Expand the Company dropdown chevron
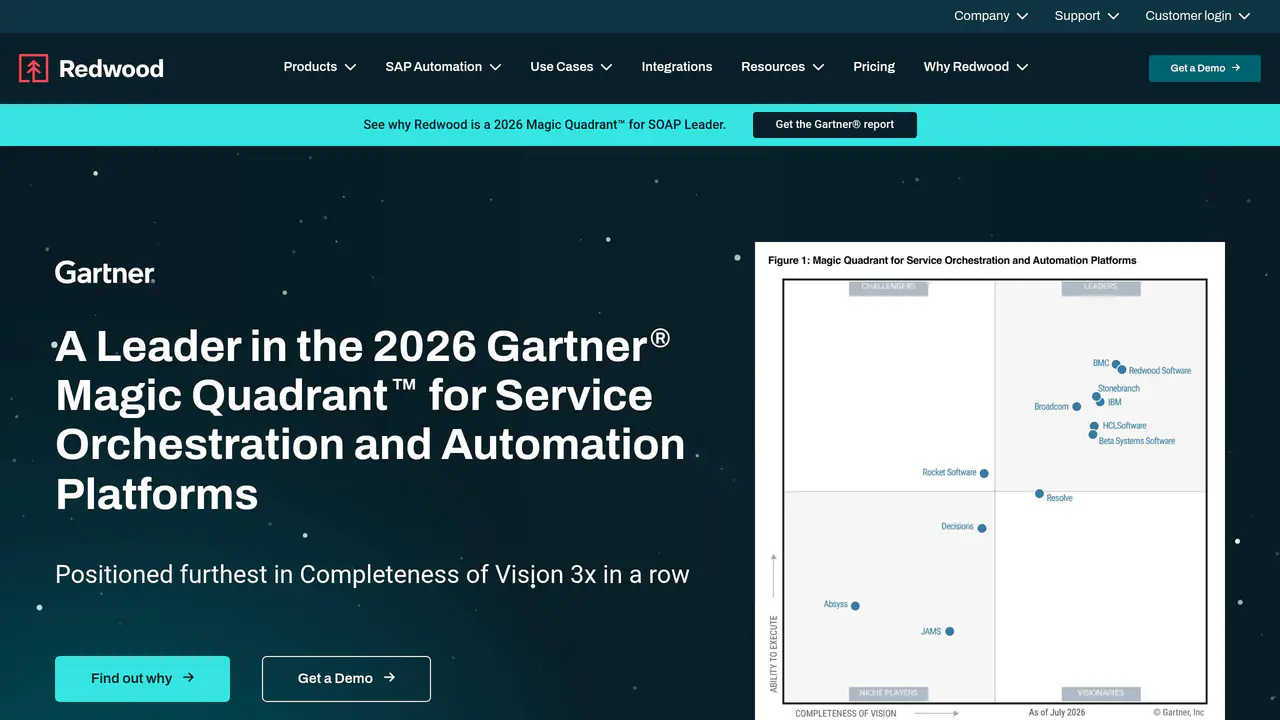The width and height of the screenshot is (1280, 720). coord(1022,16)
